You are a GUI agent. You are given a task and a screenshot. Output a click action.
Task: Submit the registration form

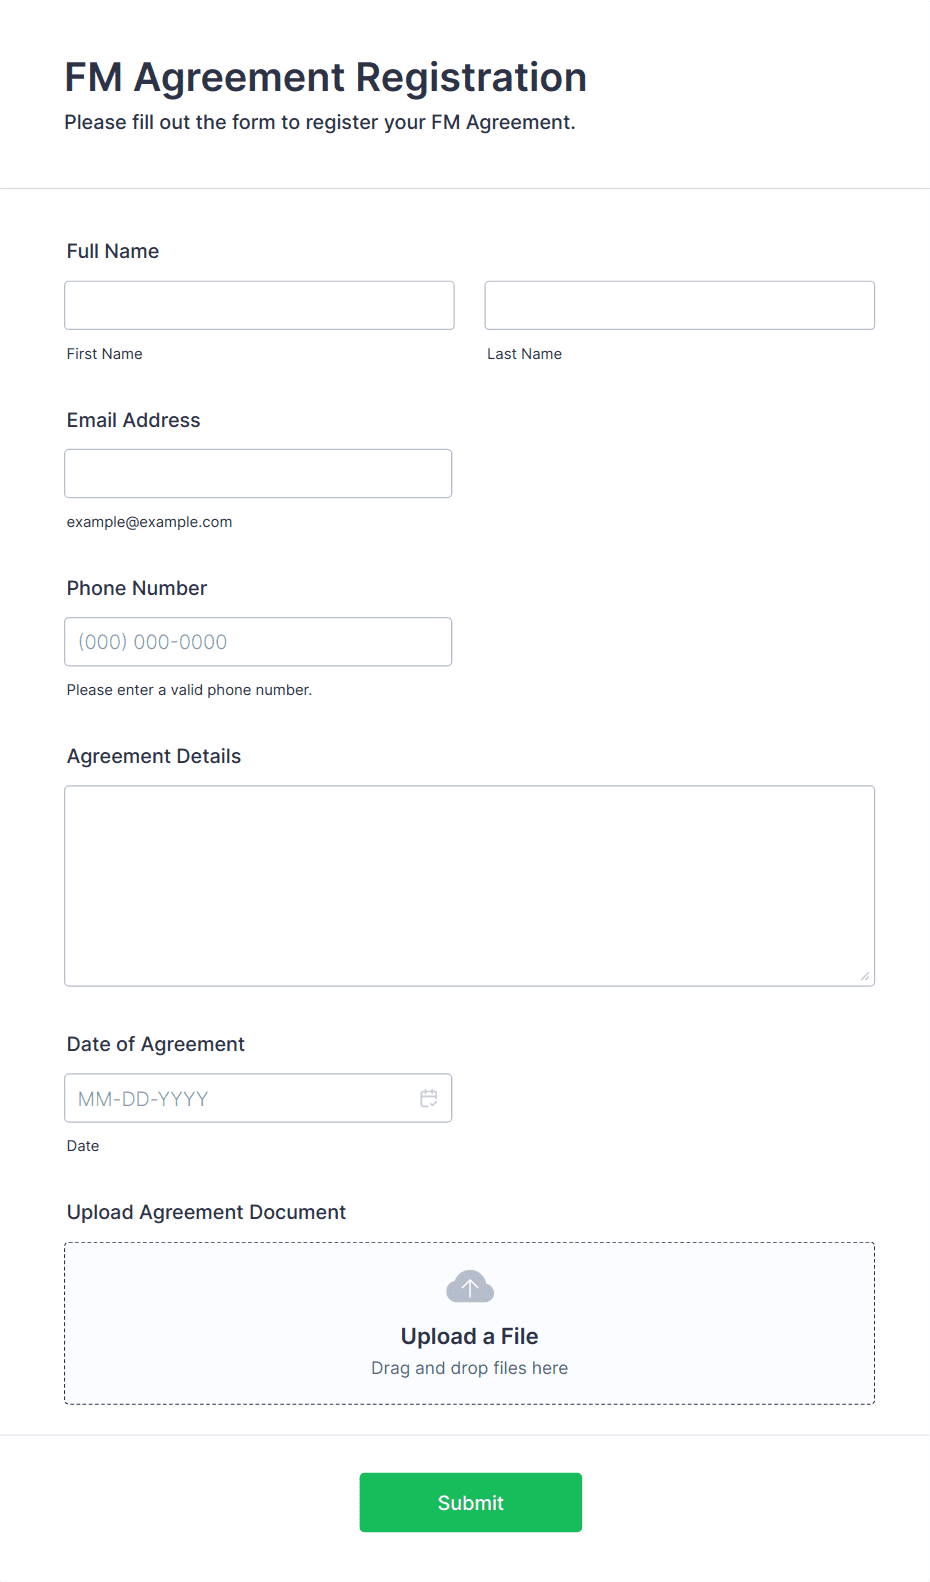pos(471,1502)
